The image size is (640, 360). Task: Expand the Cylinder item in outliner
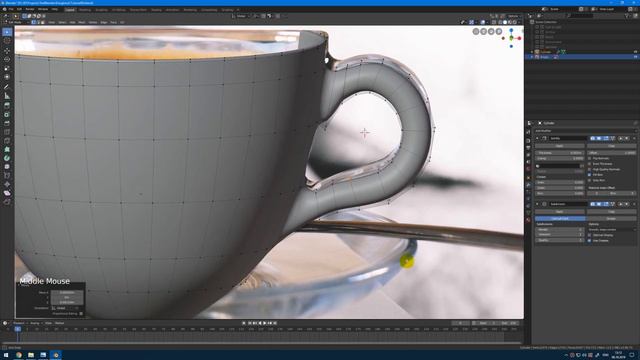pos(532,52)
